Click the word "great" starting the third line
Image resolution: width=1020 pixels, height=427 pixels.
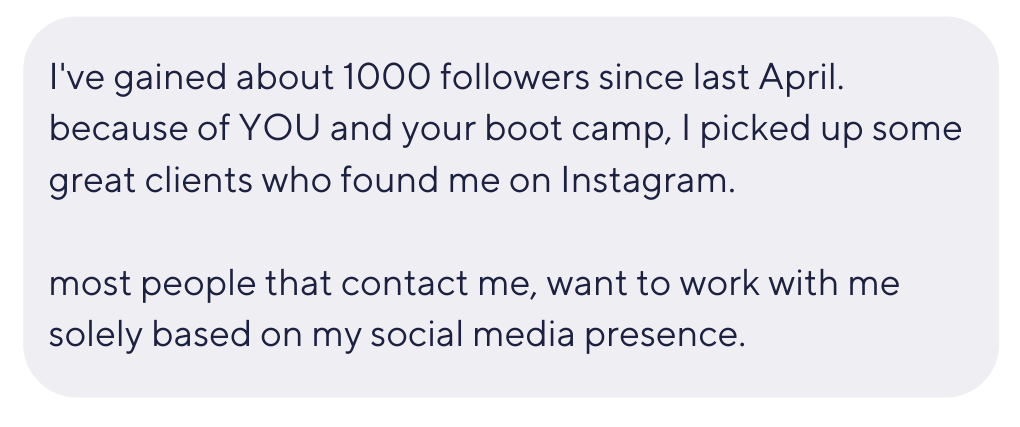click(x=92, y=182)
